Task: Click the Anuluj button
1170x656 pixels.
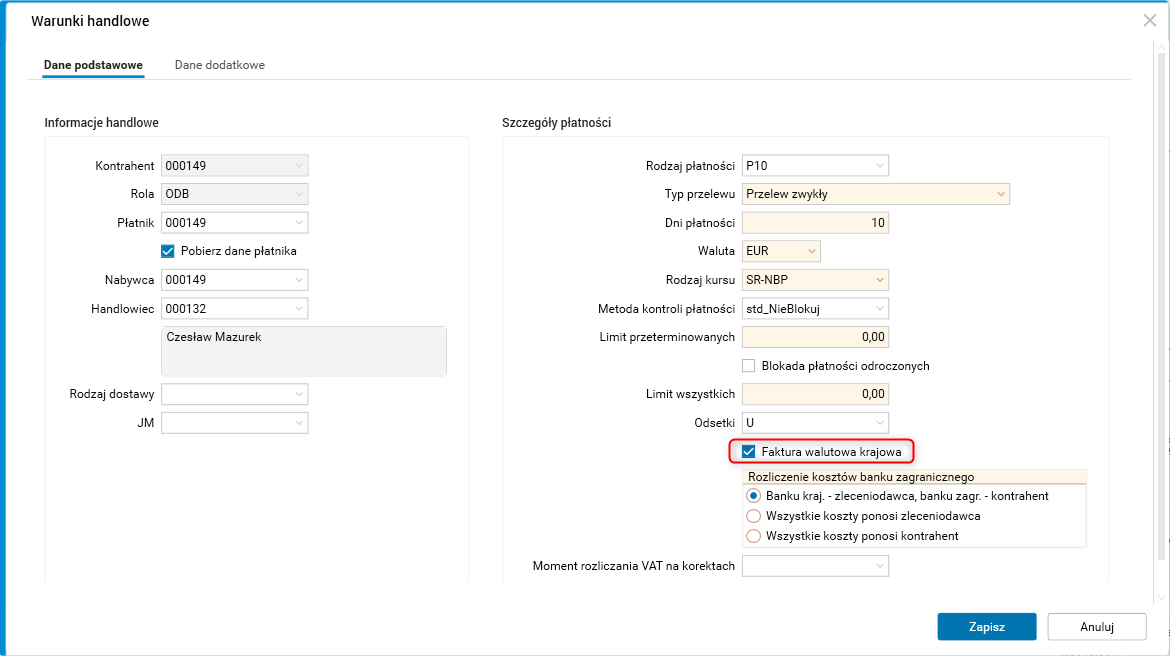Action: (1096, 627)
